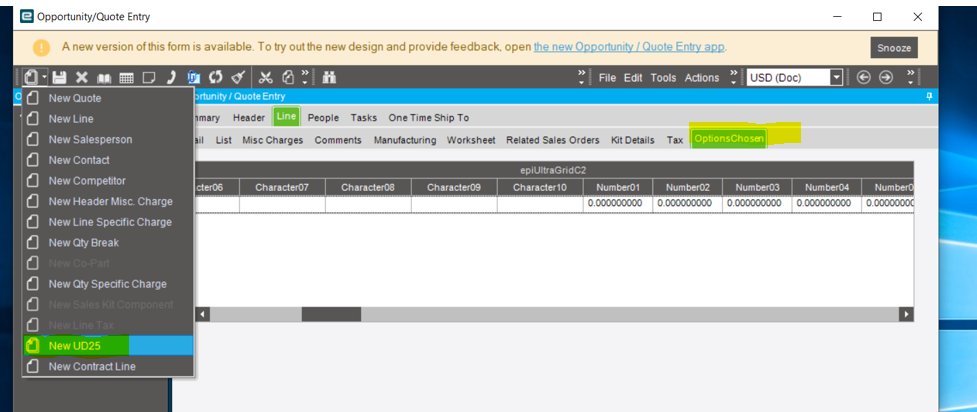The height and width of the screenshot is (412, 977).
Task: Click the Character07 column header
Action: (x=282, y=187)
